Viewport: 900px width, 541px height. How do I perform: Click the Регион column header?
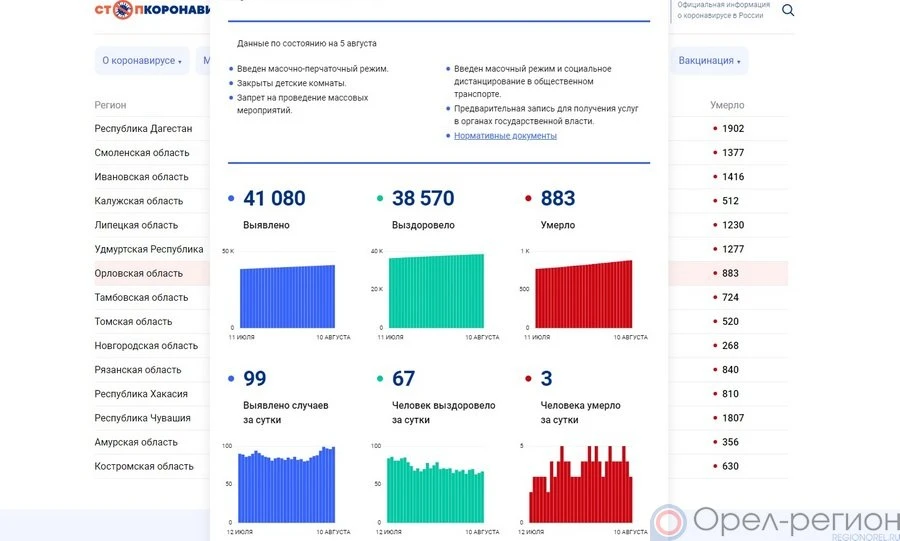click(111, 105)
